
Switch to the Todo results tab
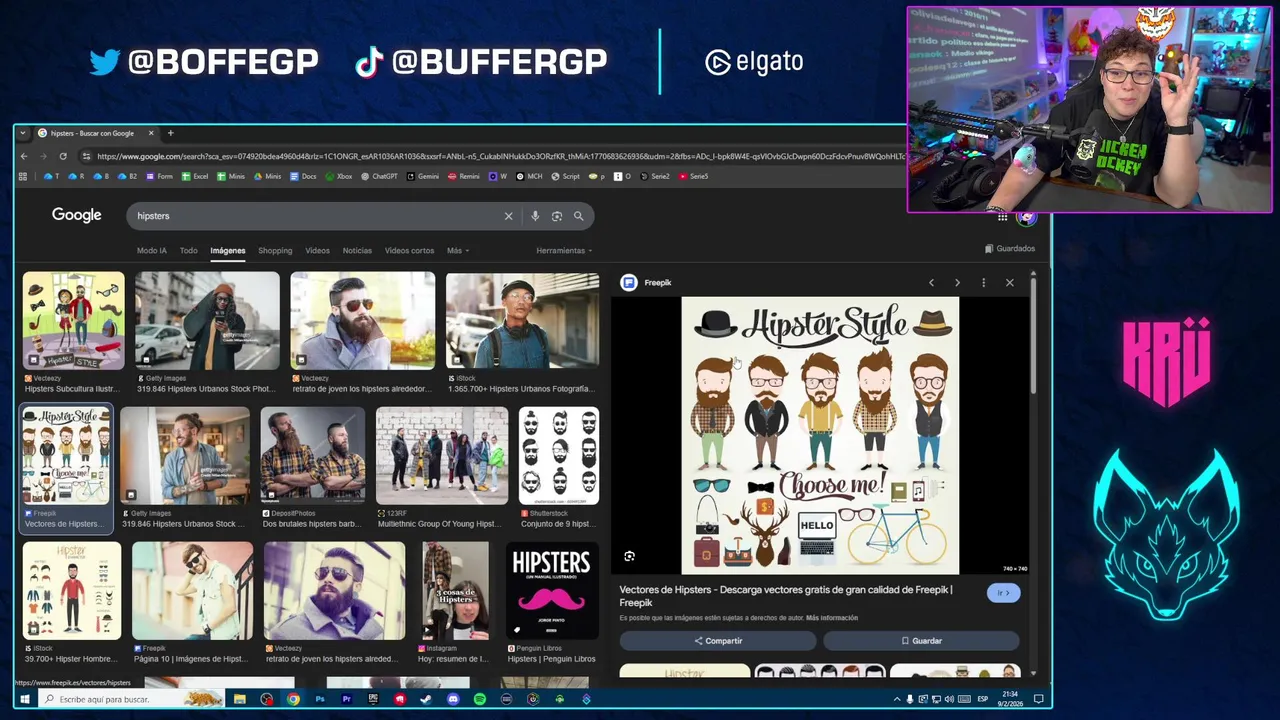pyautogui.click(x=188, y=251)
